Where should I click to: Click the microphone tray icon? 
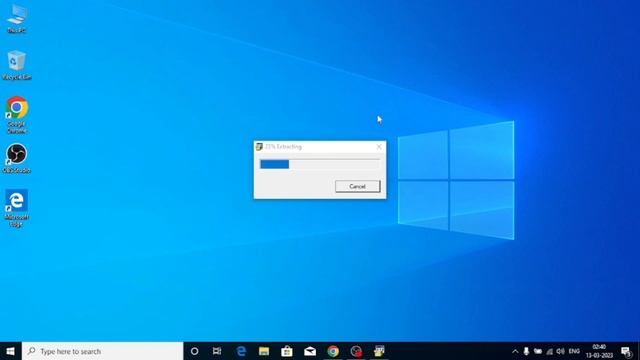point(527,351)
